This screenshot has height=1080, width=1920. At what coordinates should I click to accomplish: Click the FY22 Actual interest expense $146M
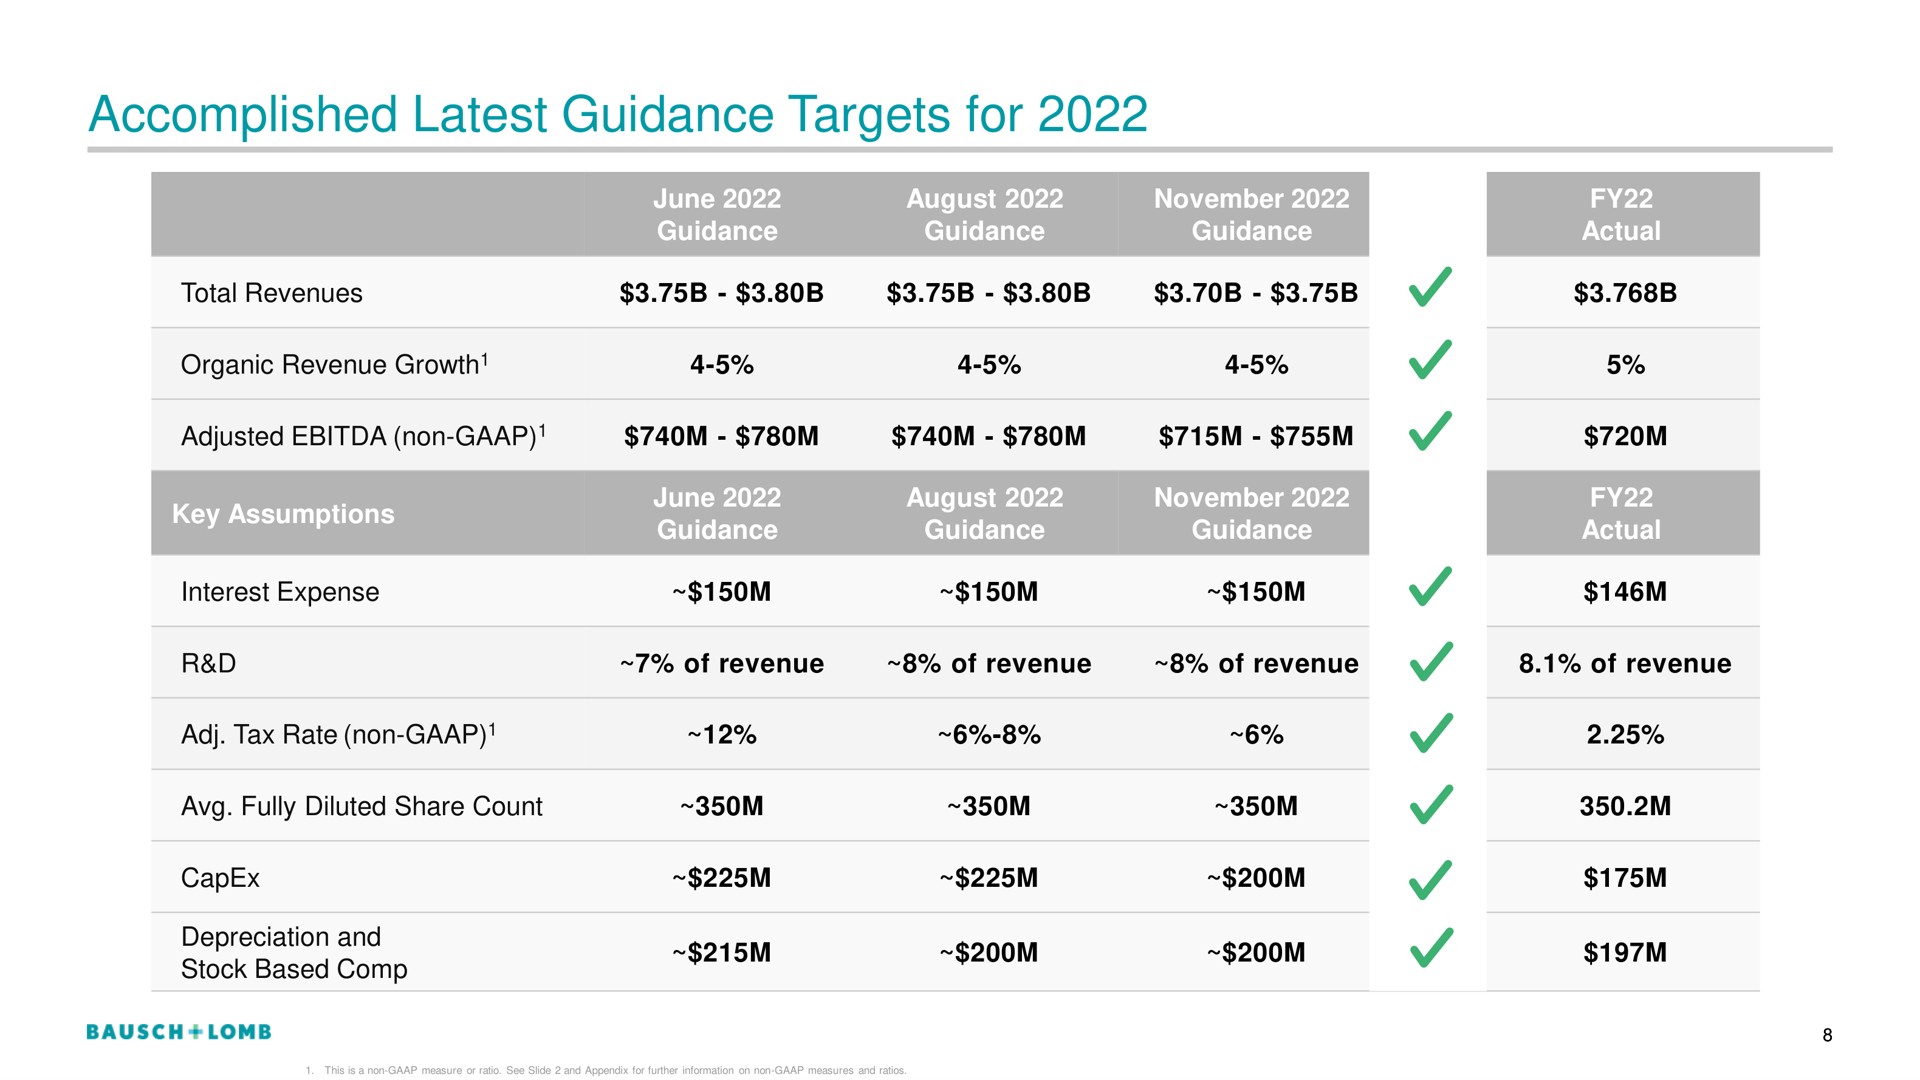pyautogui.click(x=1624, y=592)
